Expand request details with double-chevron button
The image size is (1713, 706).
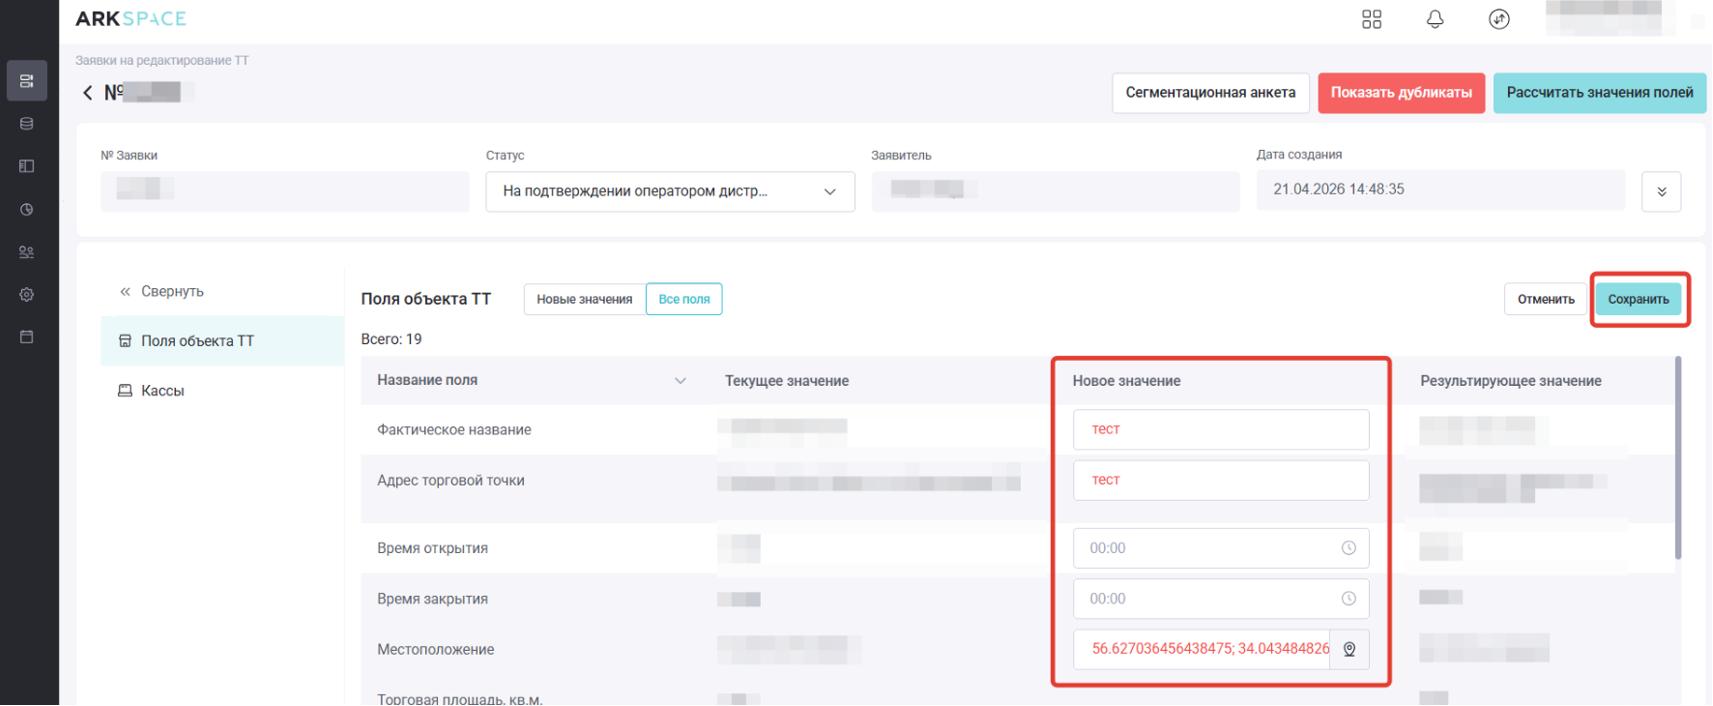click(x=1660, y=192)
